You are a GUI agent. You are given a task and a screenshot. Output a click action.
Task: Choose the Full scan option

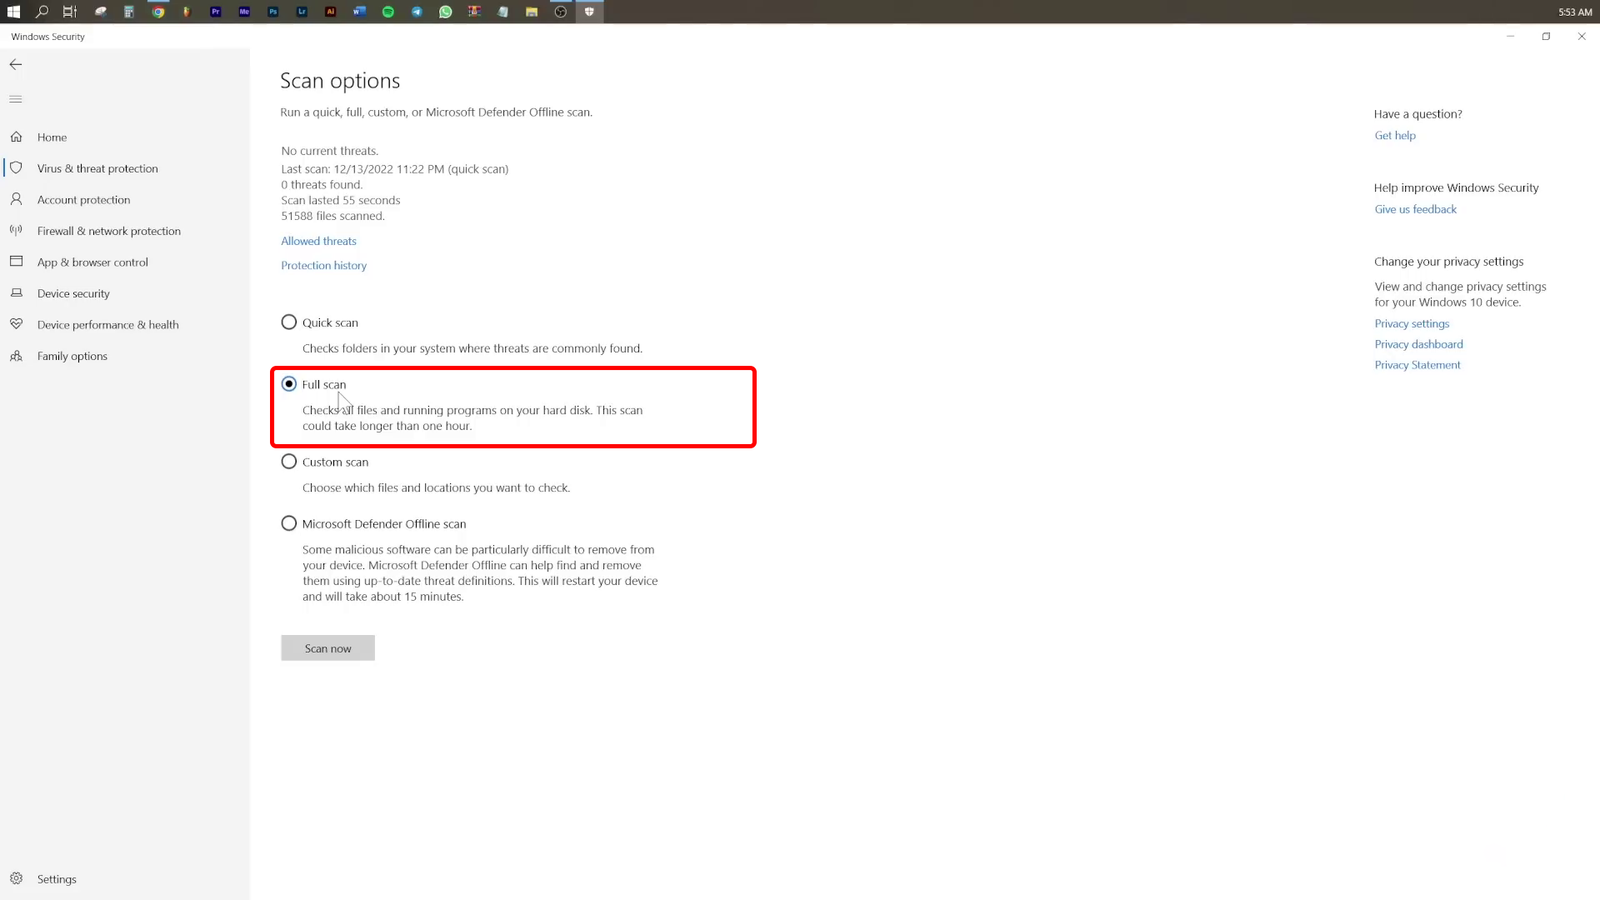(289, 384)
